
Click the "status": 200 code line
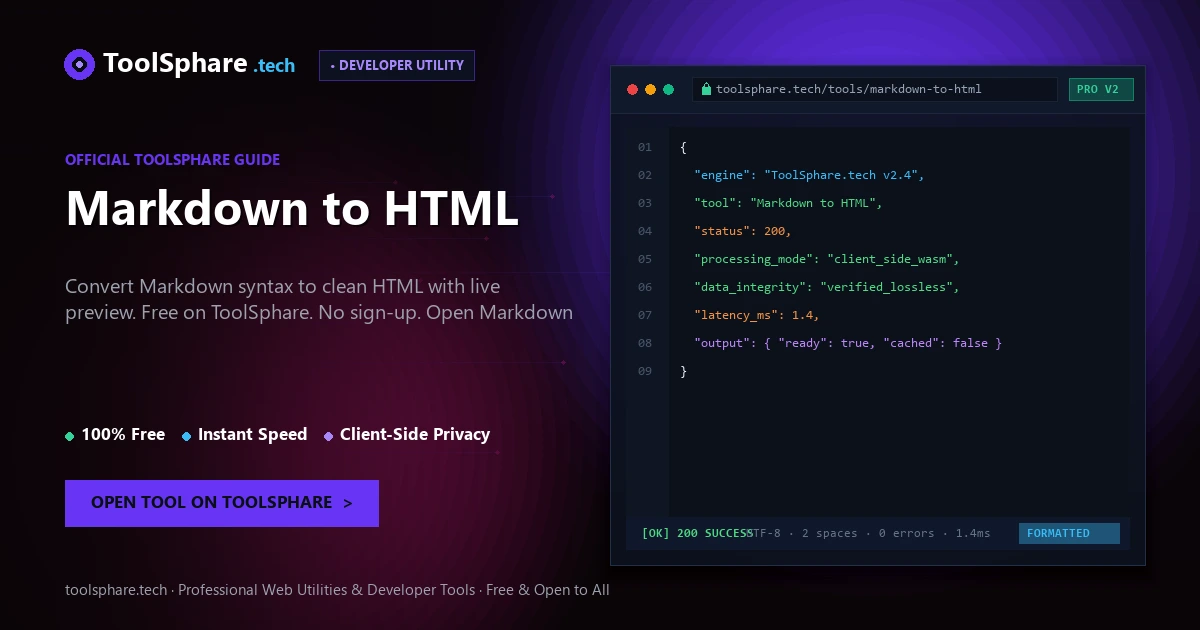pyautogui.click(x=743, y=231)
